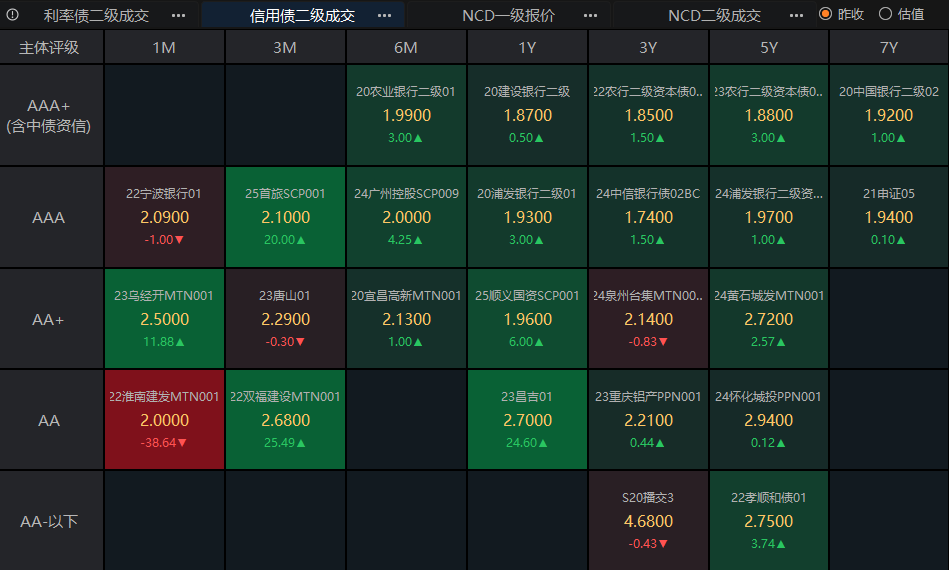The height and width of the screenshot is (570, 949).
Task: Select the AA+ rating row header
Action: [x=49, y=320]
